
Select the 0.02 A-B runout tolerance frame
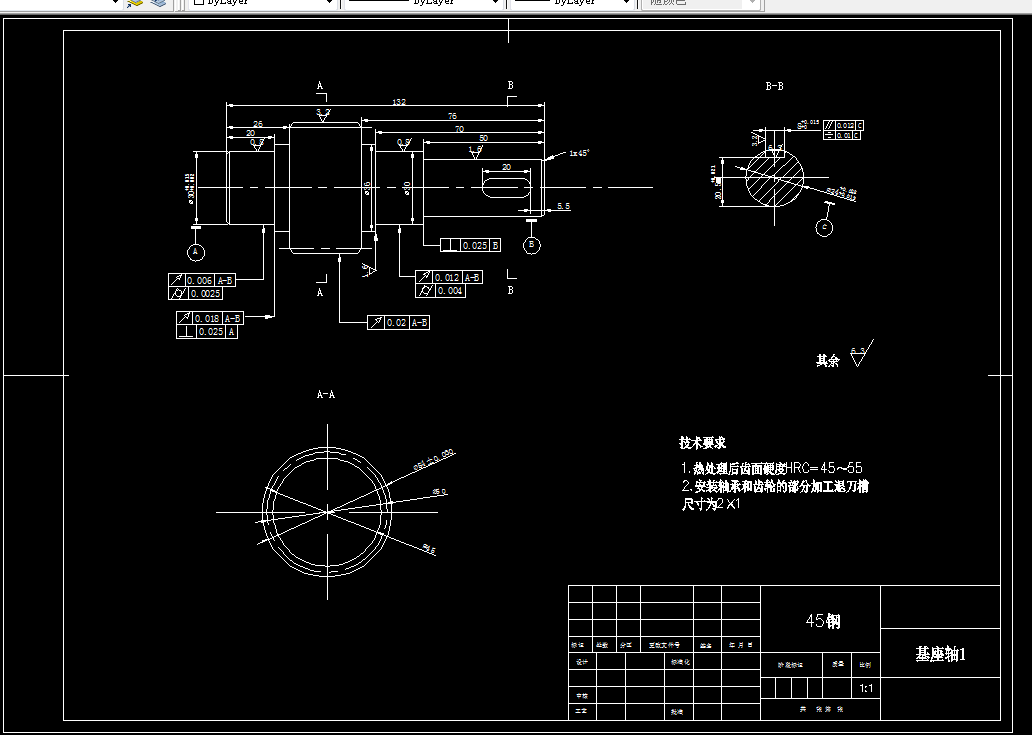click(398, 322)
